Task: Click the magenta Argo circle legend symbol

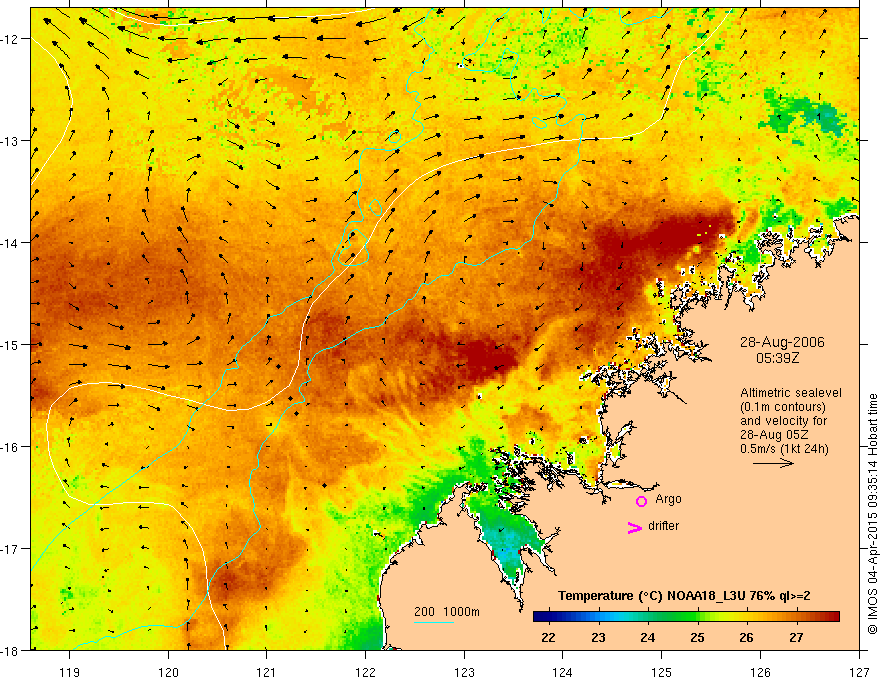Action: point(641,501)
